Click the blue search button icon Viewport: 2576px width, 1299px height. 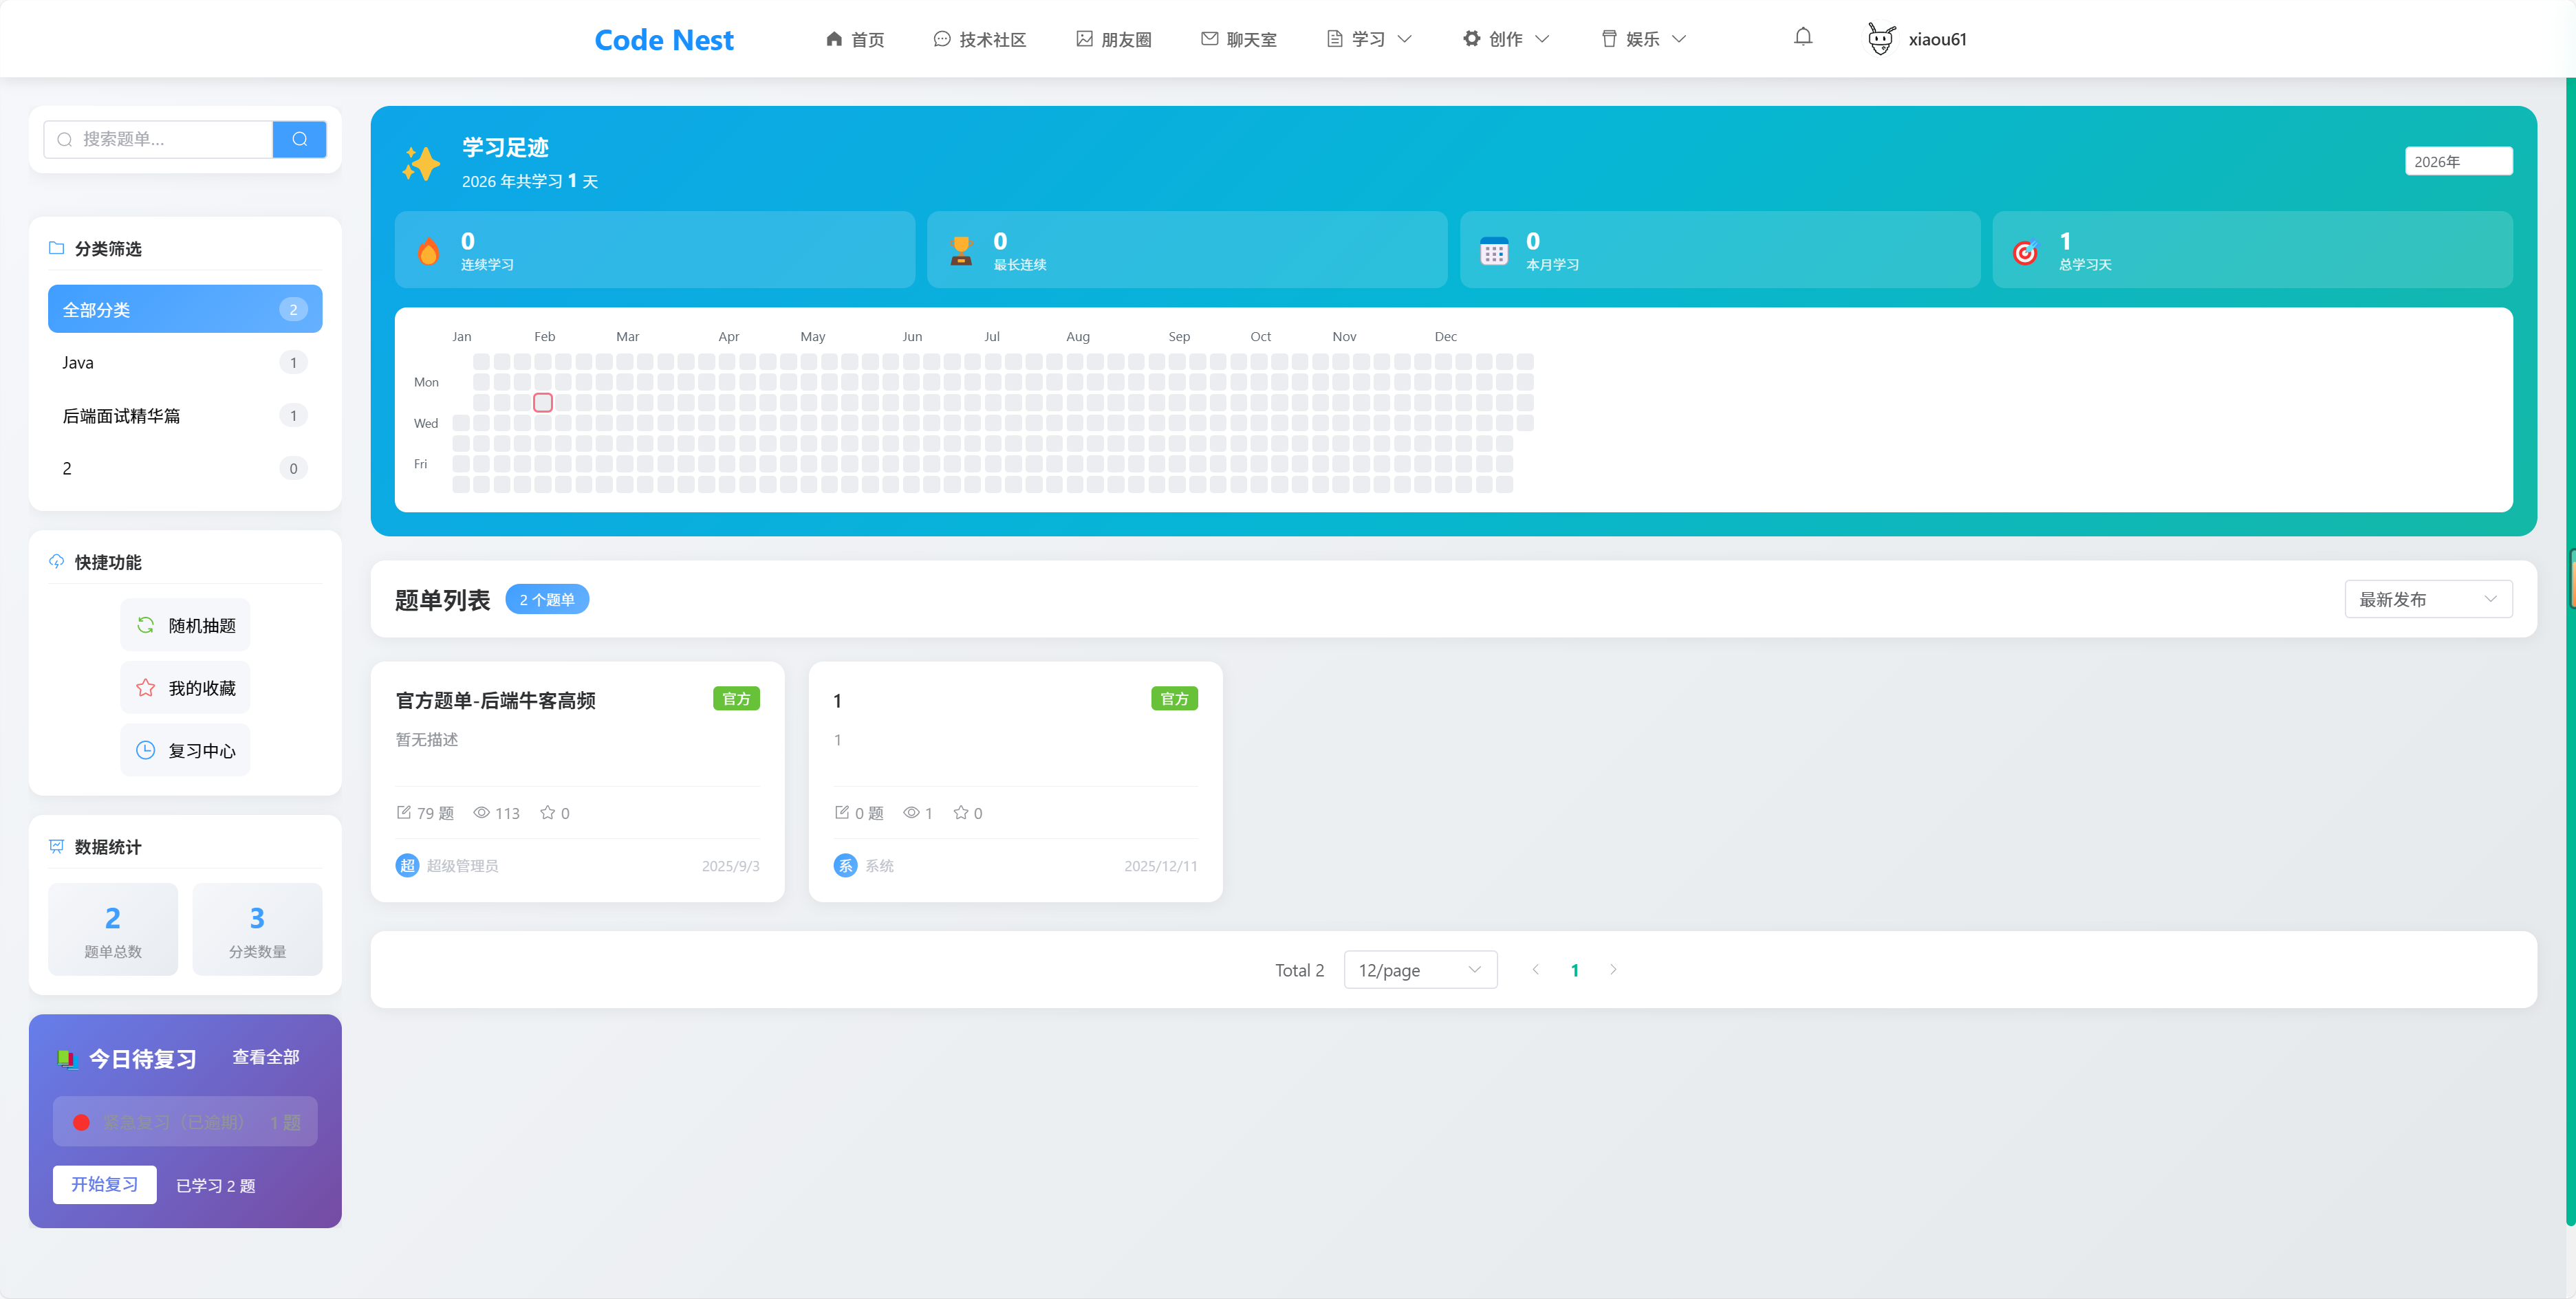[299, 139]
